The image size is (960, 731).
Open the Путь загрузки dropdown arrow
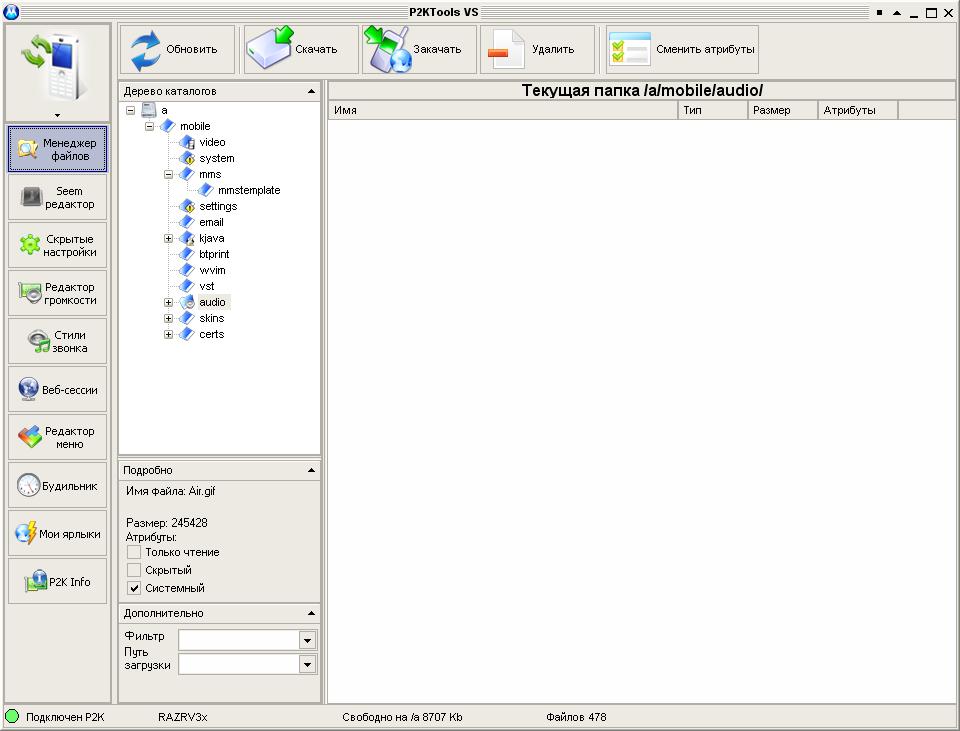click(307, 664)
